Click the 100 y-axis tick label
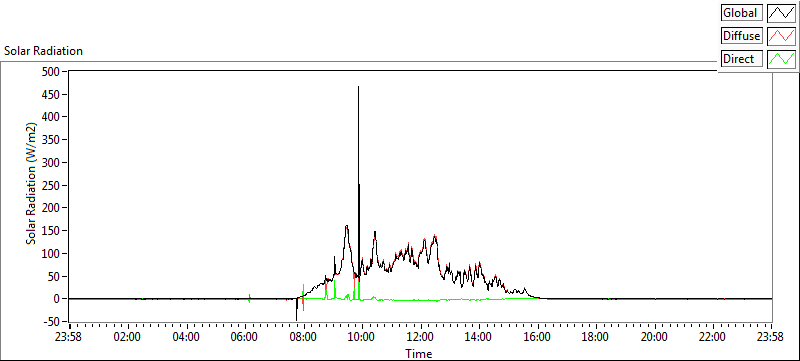This screenshot has width=800, height=361. [50, 253]
